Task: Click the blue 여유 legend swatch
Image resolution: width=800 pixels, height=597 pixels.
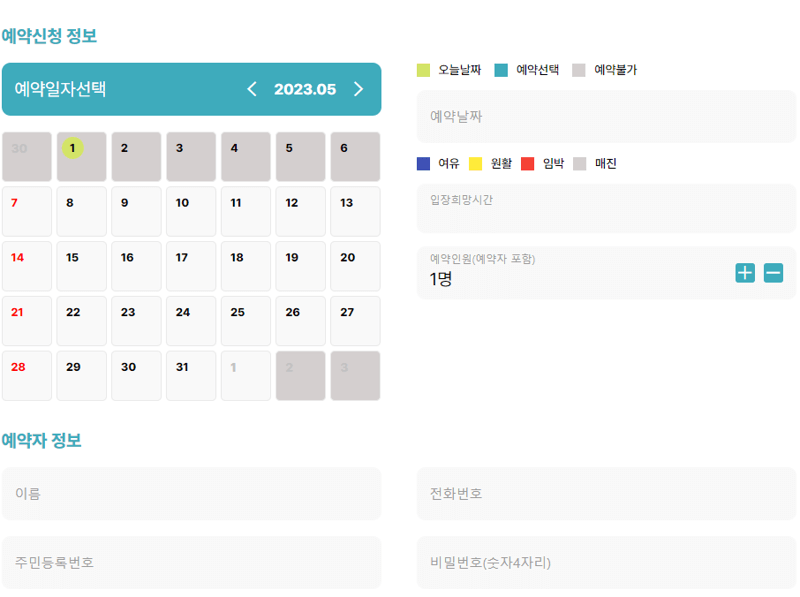Action: [425, 163]
